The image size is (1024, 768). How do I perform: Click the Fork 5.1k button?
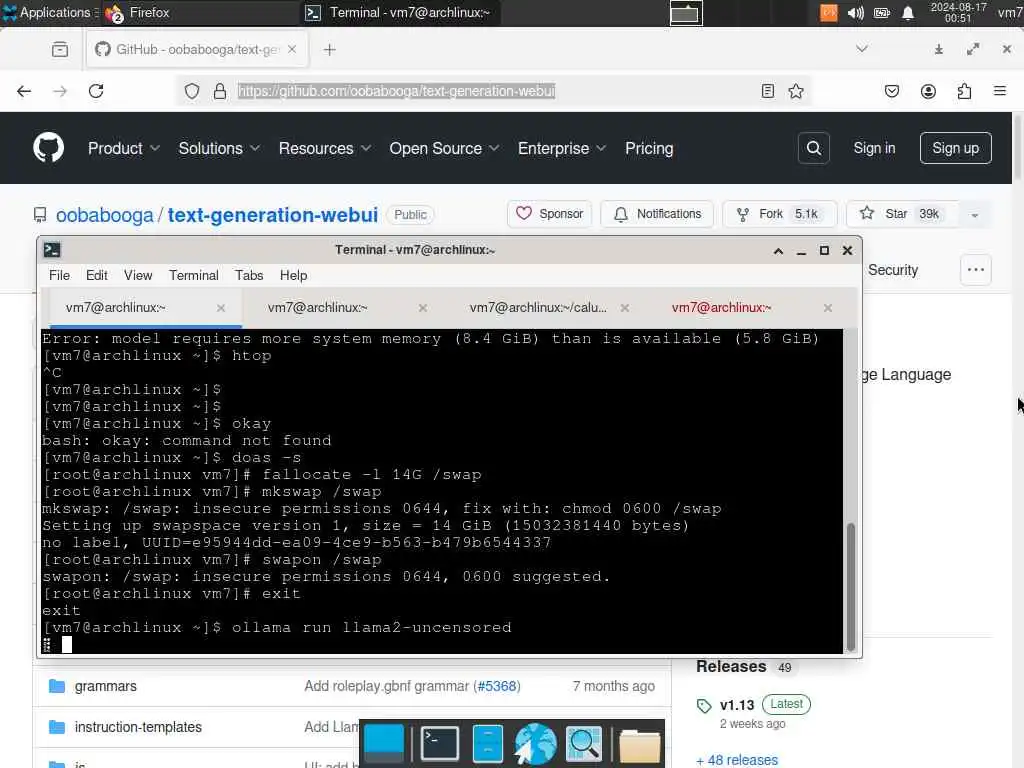point(780,214)
